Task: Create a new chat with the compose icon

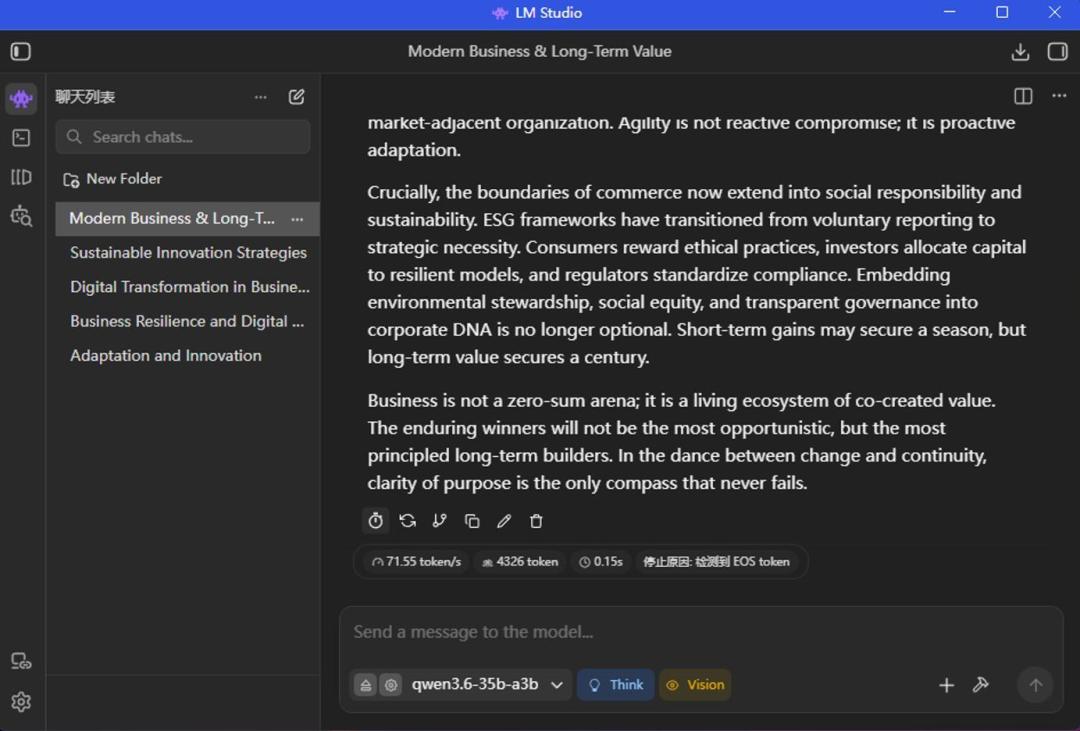Action: tap(296, 97)
